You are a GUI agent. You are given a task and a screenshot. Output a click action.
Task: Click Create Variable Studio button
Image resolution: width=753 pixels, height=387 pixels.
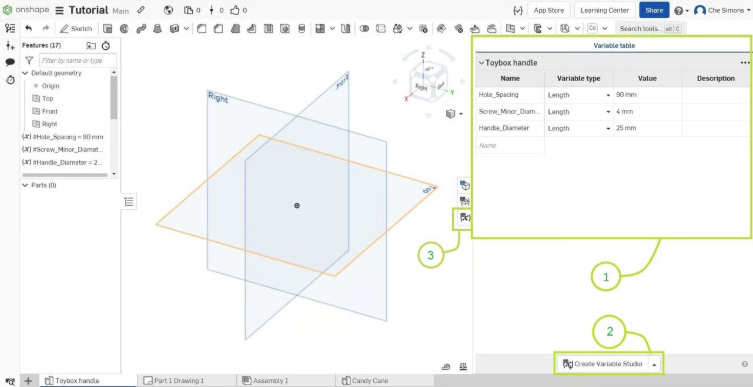pos(602,364)
